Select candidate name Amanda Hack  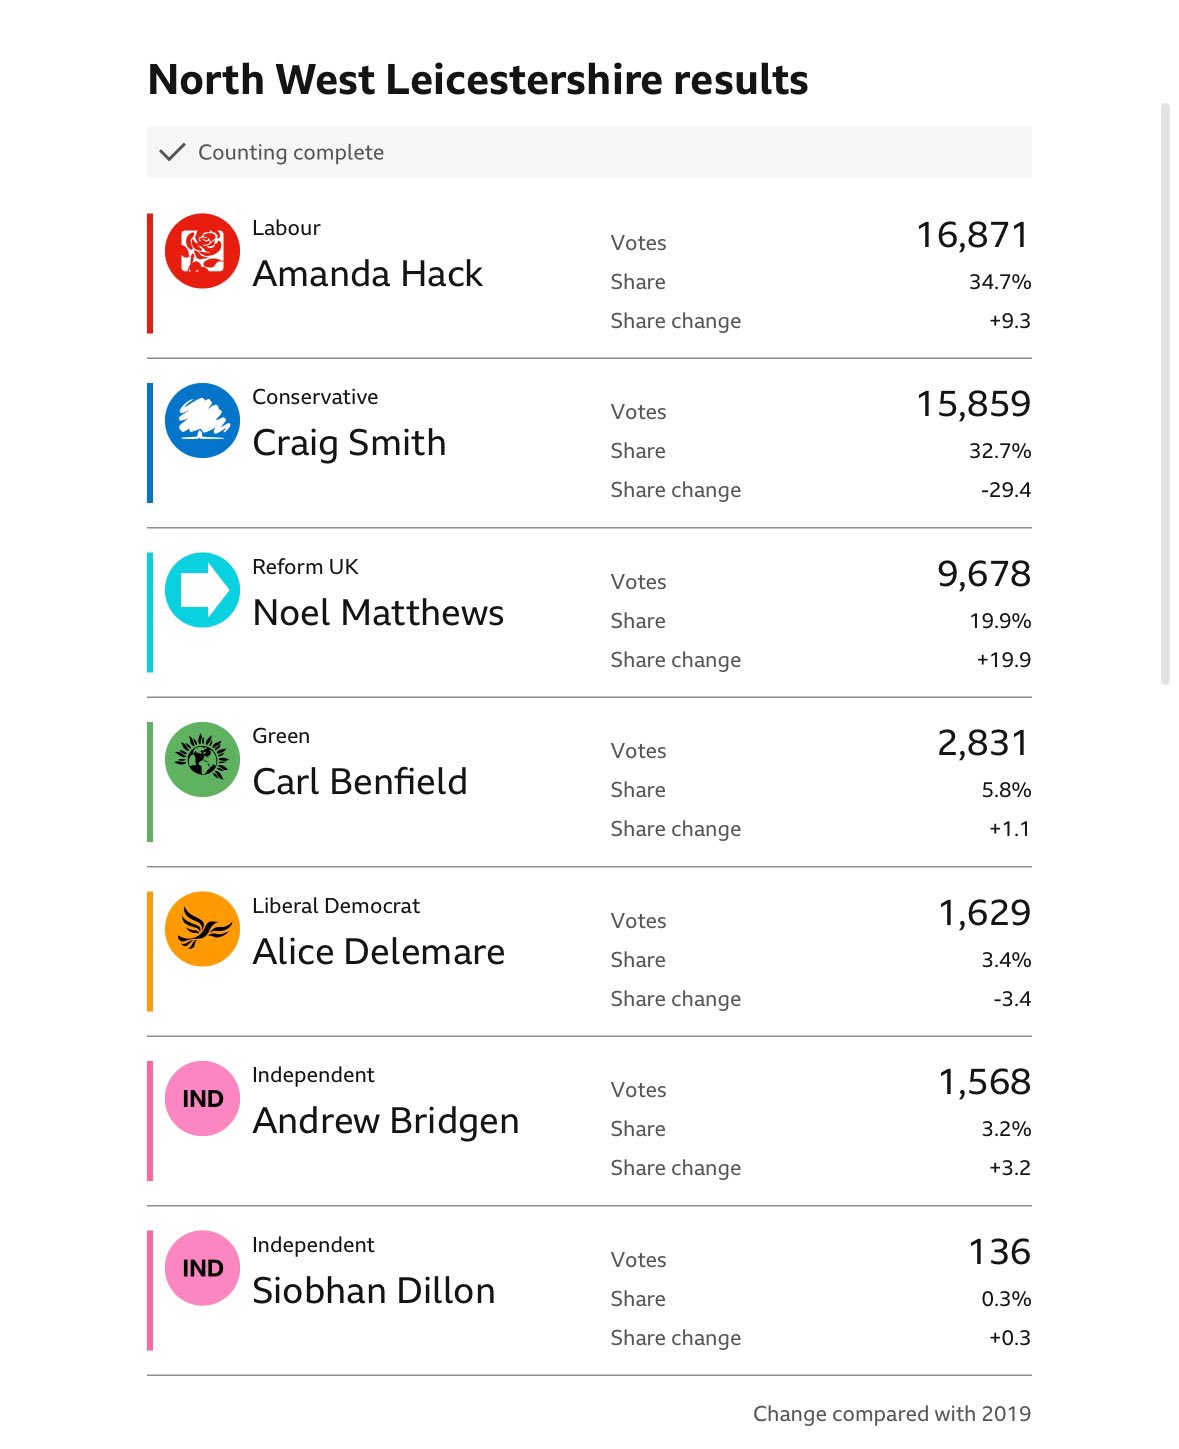(x=367, y=274)
